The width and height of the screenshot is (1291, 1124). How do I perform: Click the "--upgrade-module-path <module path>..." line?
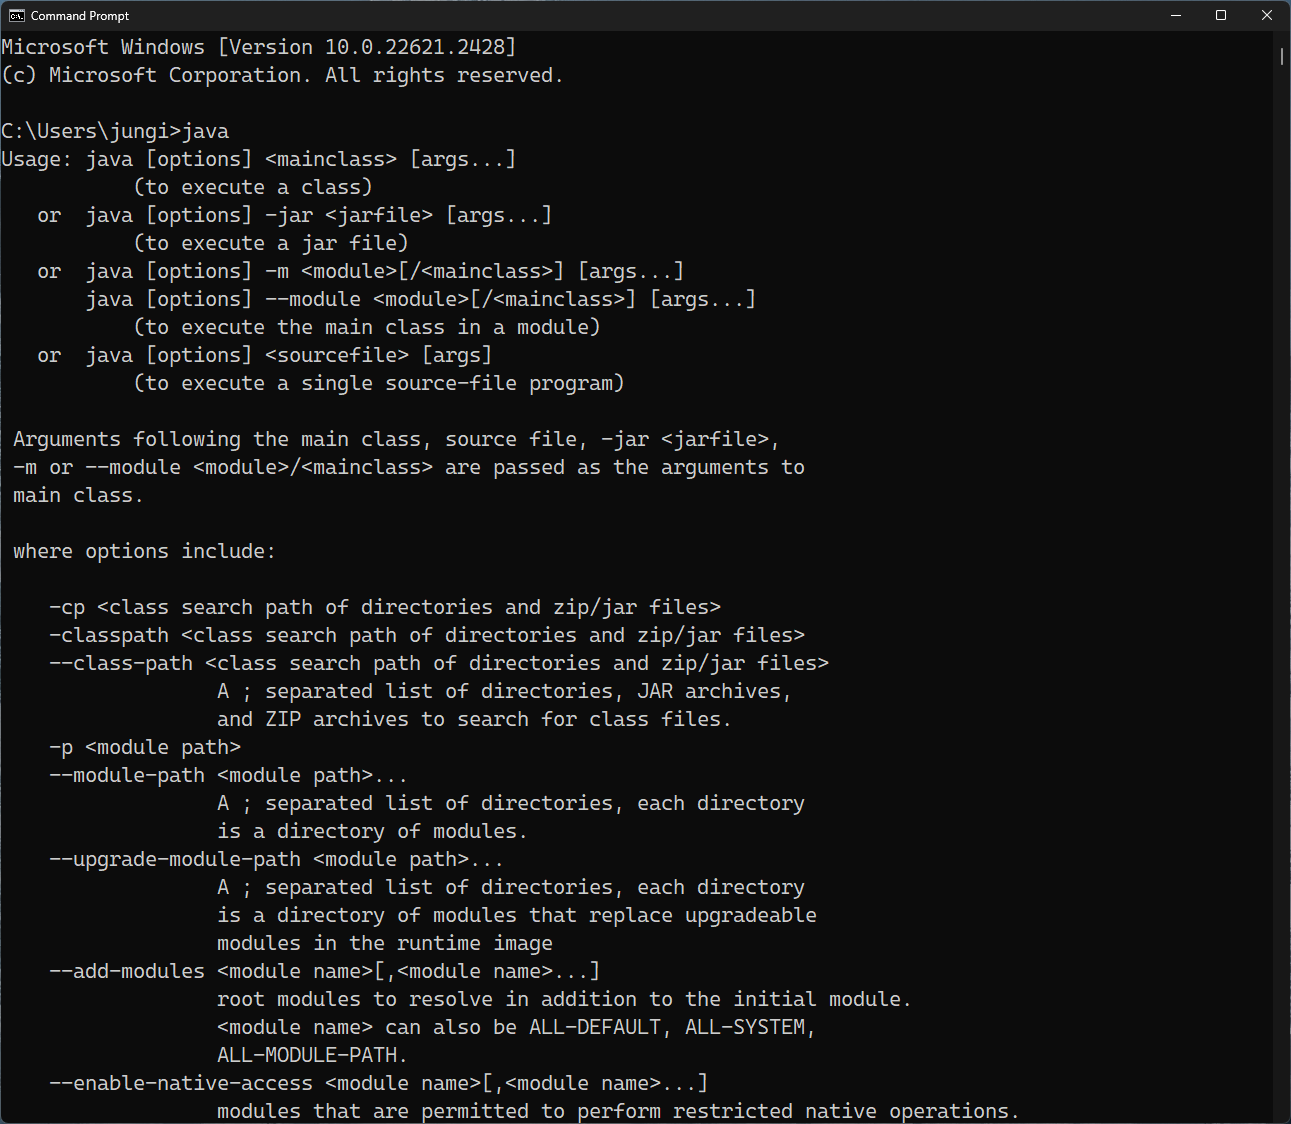pos(276,859)
